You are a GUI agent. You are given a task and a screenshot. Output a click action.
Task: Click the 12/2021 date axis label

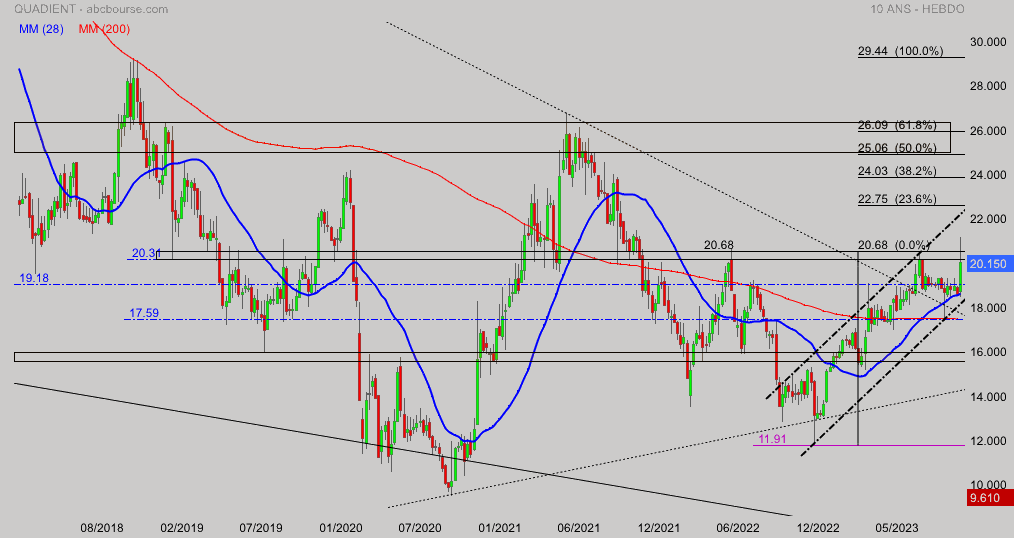(658, 528)
